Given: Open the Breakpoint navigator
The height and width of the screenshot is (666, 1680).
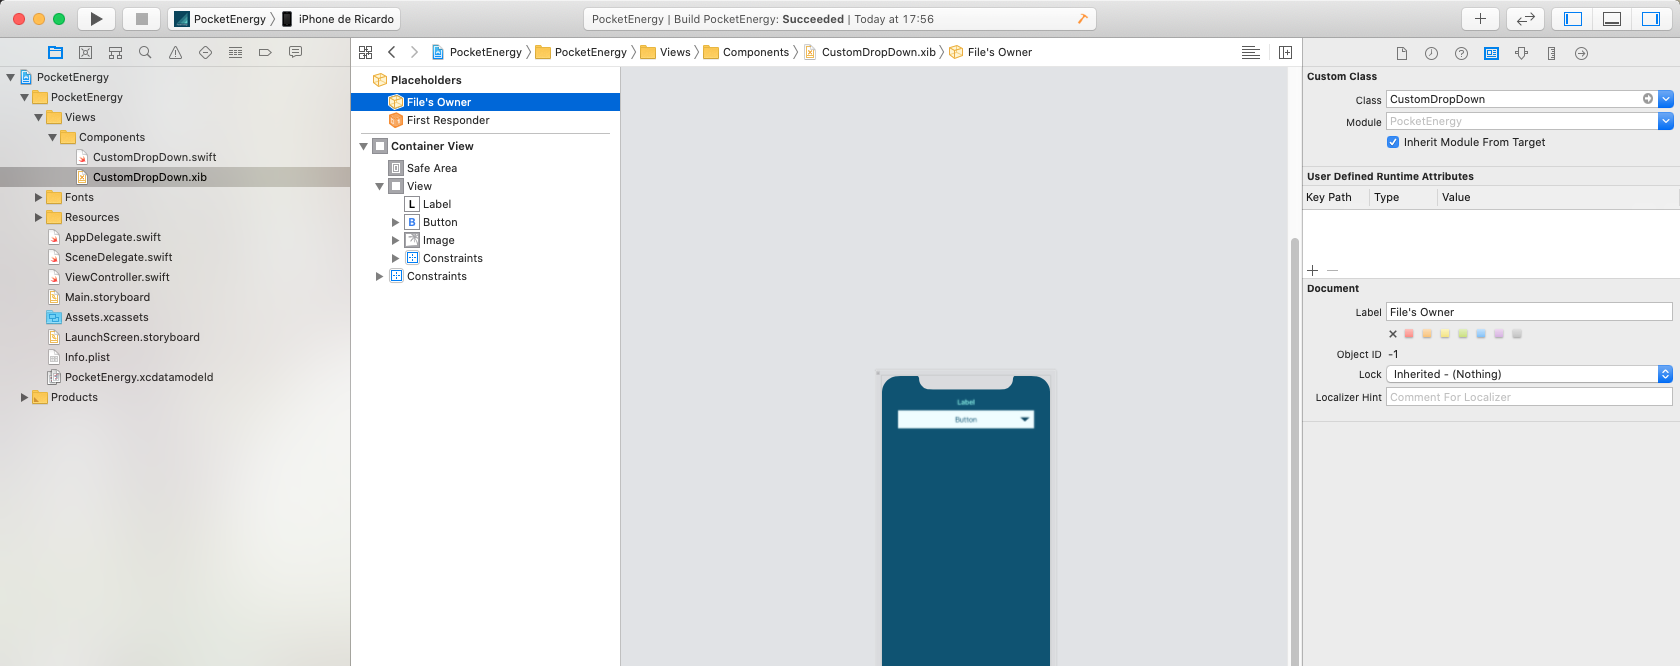Looking at the screenshot, I should point(265,52).
